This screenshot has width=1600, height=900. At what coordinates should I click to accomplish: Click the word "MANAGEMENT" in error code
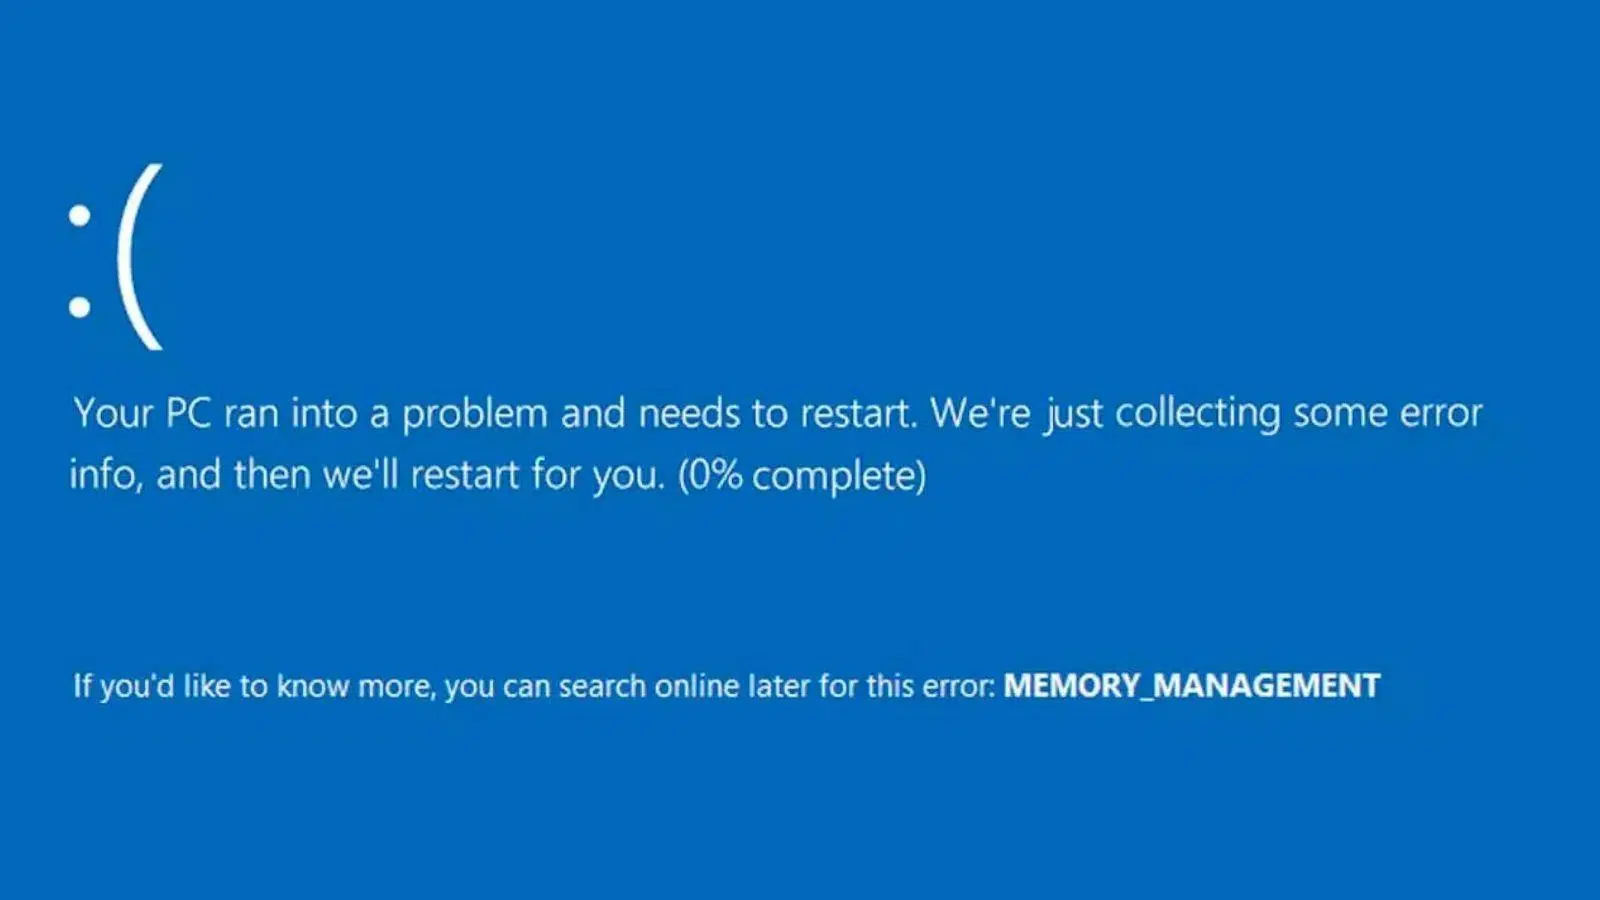click(1267, 686)
